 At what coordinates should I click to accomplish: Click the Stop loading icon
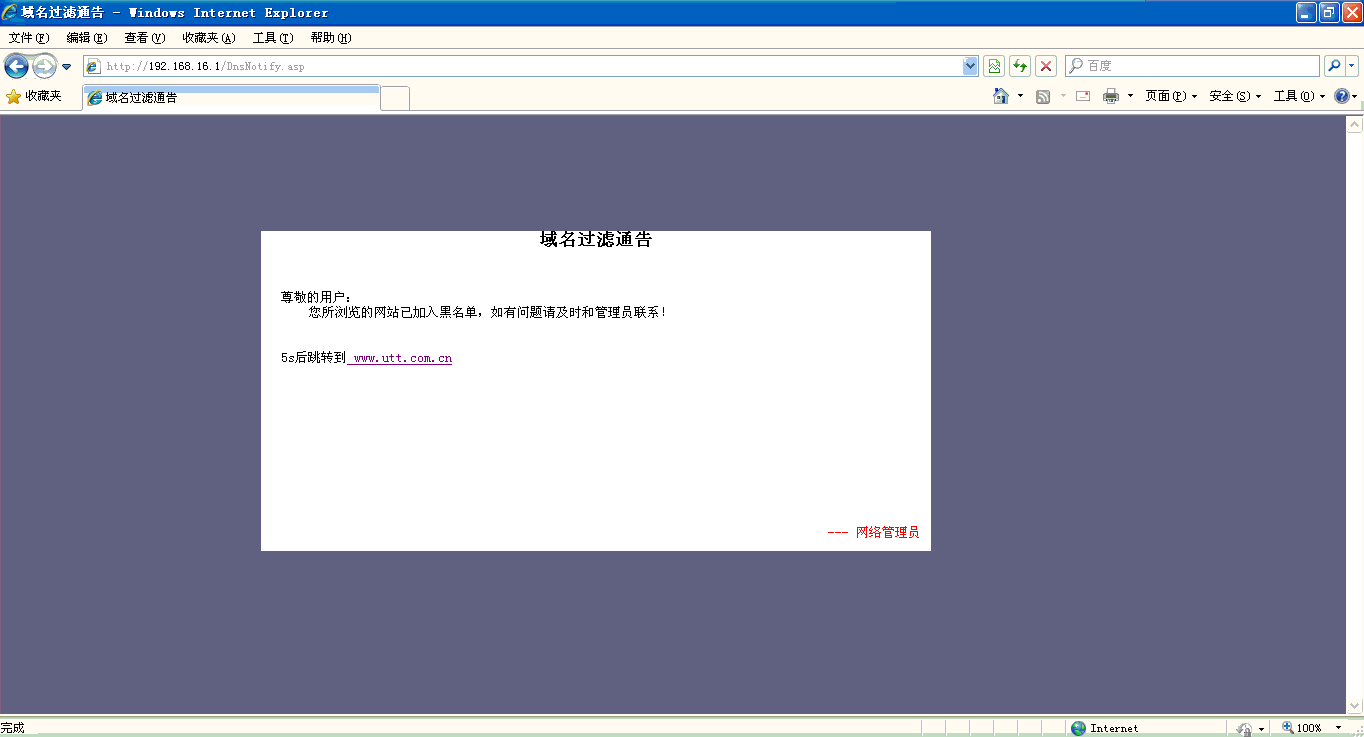pos(1045,65)
